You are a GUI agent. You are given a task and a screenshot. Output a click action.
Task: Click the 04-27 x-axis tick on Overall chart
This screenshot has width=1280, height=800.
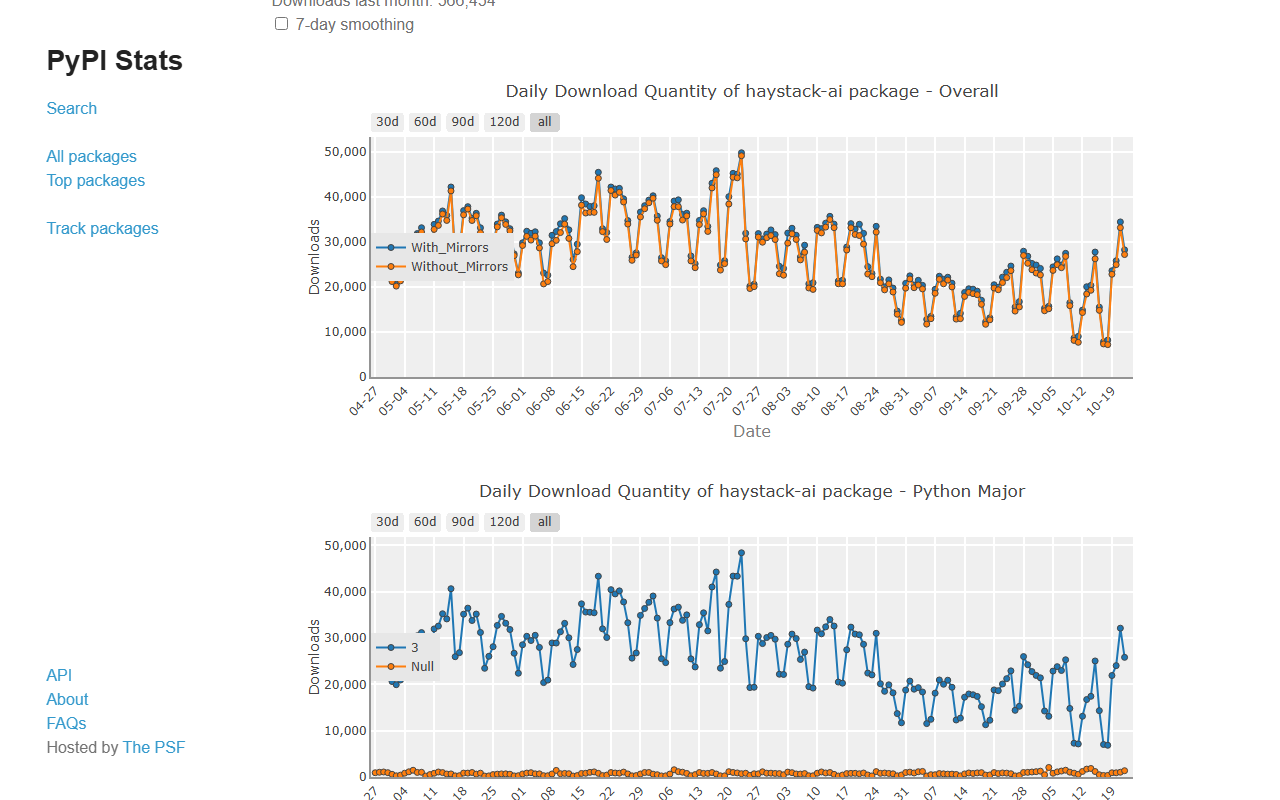pyautogui.click(x=364, y=402)
